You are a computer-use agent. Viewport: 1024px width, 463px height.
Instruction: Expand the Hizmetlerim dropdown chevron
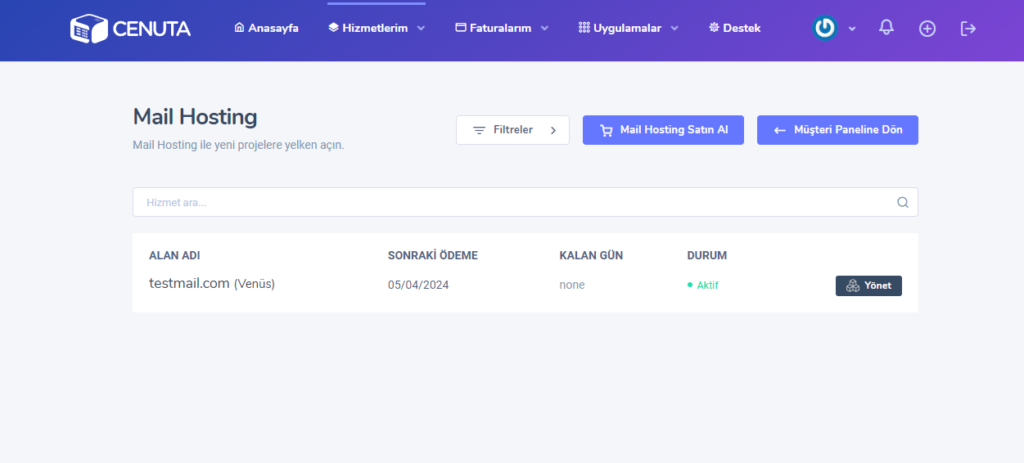coord(421,29)
